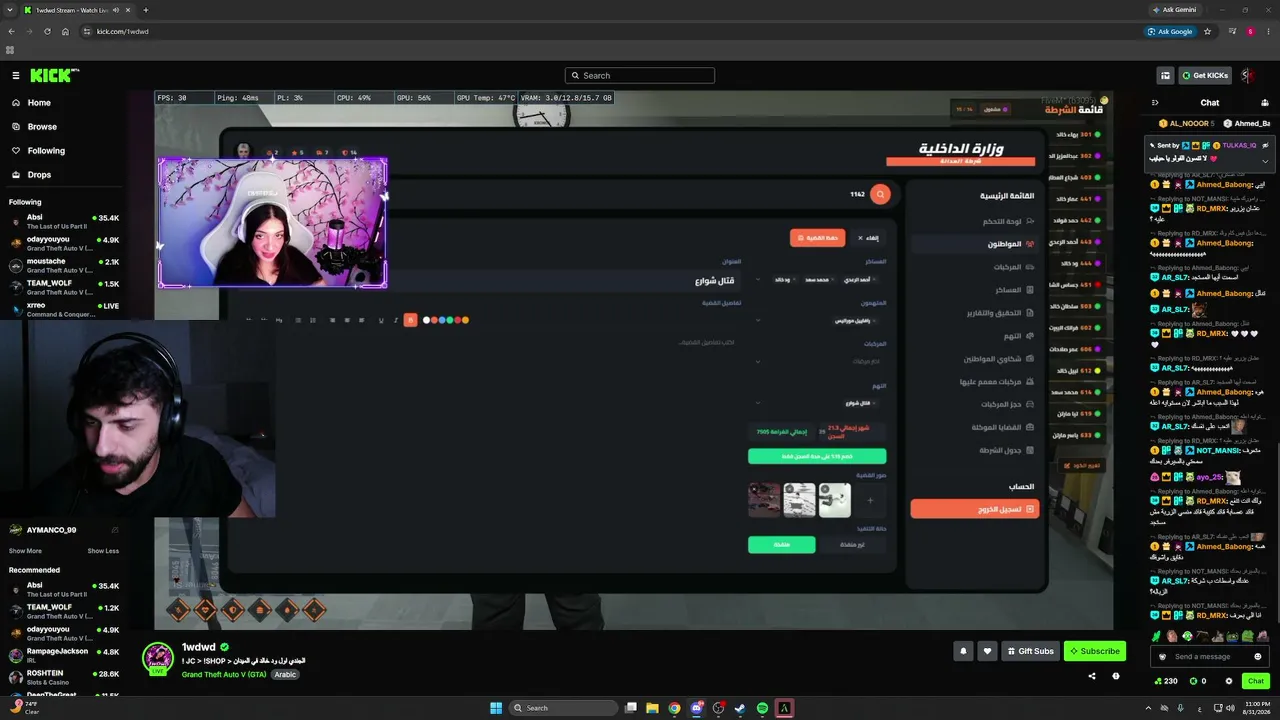Open the leftmost case image thumbnail
1280x720 pixels.
tap(765, 500)
